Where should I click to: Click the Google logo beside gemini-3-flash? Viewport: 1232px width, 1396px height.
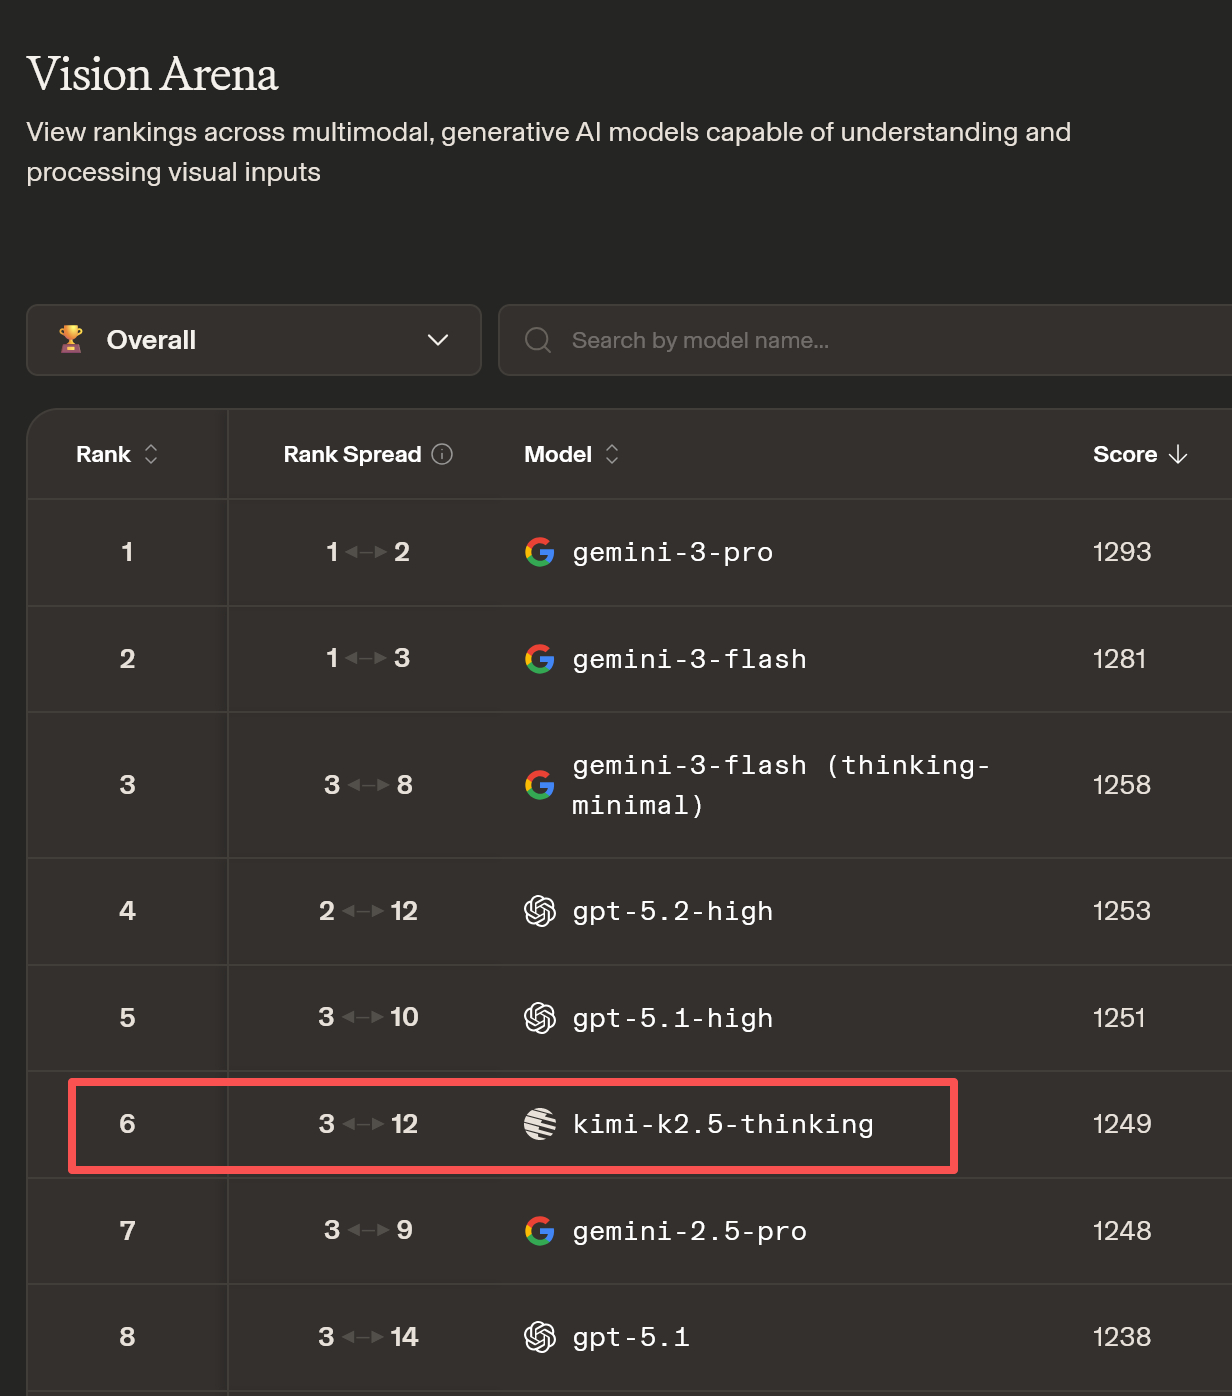coord(540,659)
